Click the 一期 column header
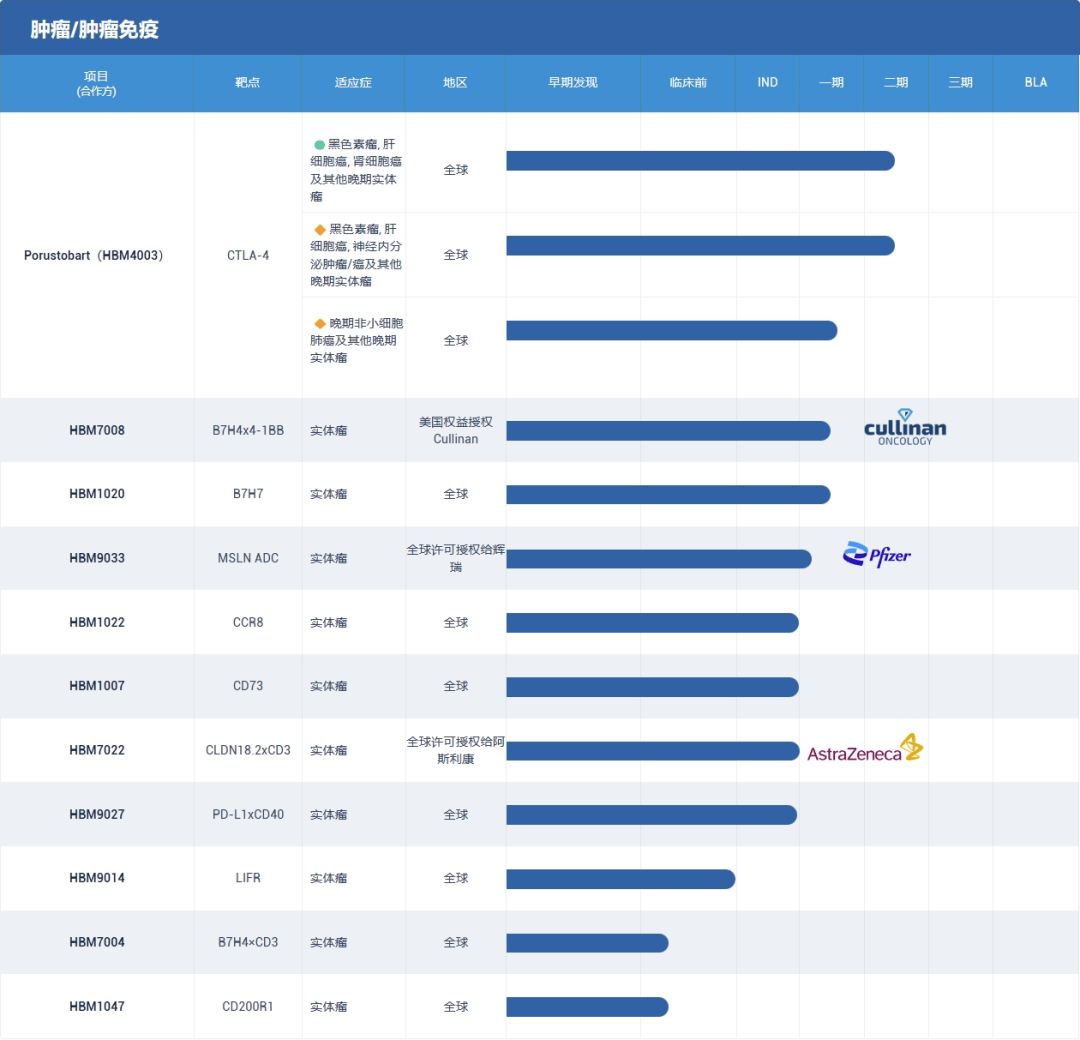 (831, 83)
